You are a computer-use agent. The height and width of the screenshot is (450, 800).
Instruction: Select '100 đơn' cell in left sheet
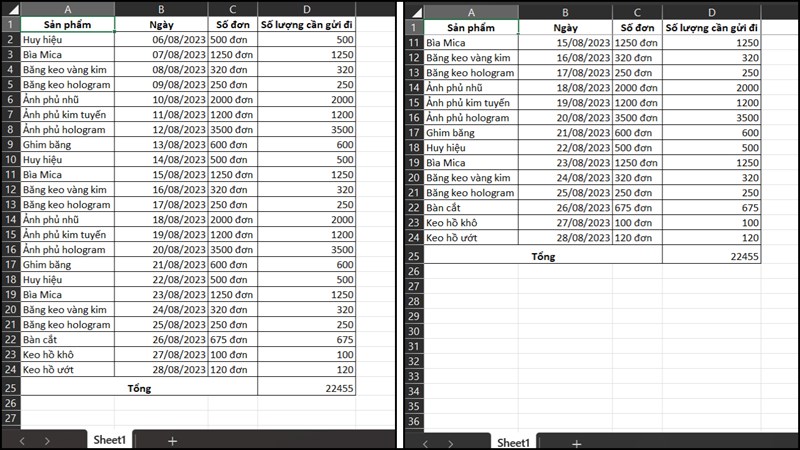tap(233, 355)
